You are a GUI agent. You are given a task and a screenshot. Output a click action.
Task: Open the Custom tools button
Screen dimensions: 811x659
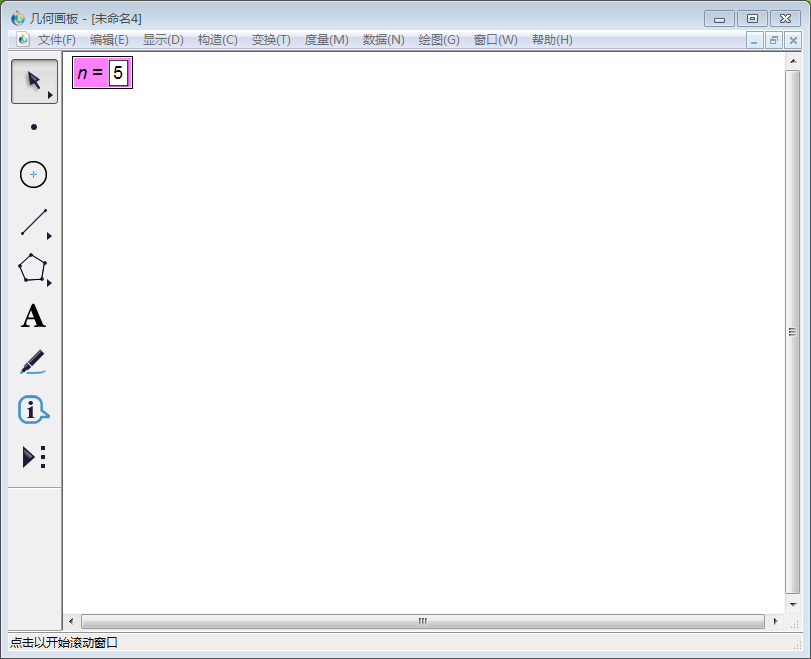tap(34, 457)
